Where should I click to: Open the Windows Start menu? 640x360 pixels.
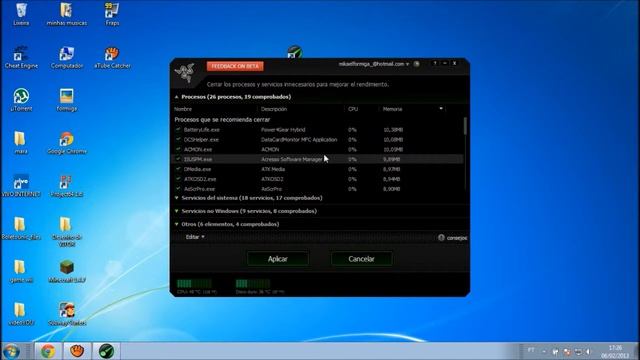pos(11,351)
